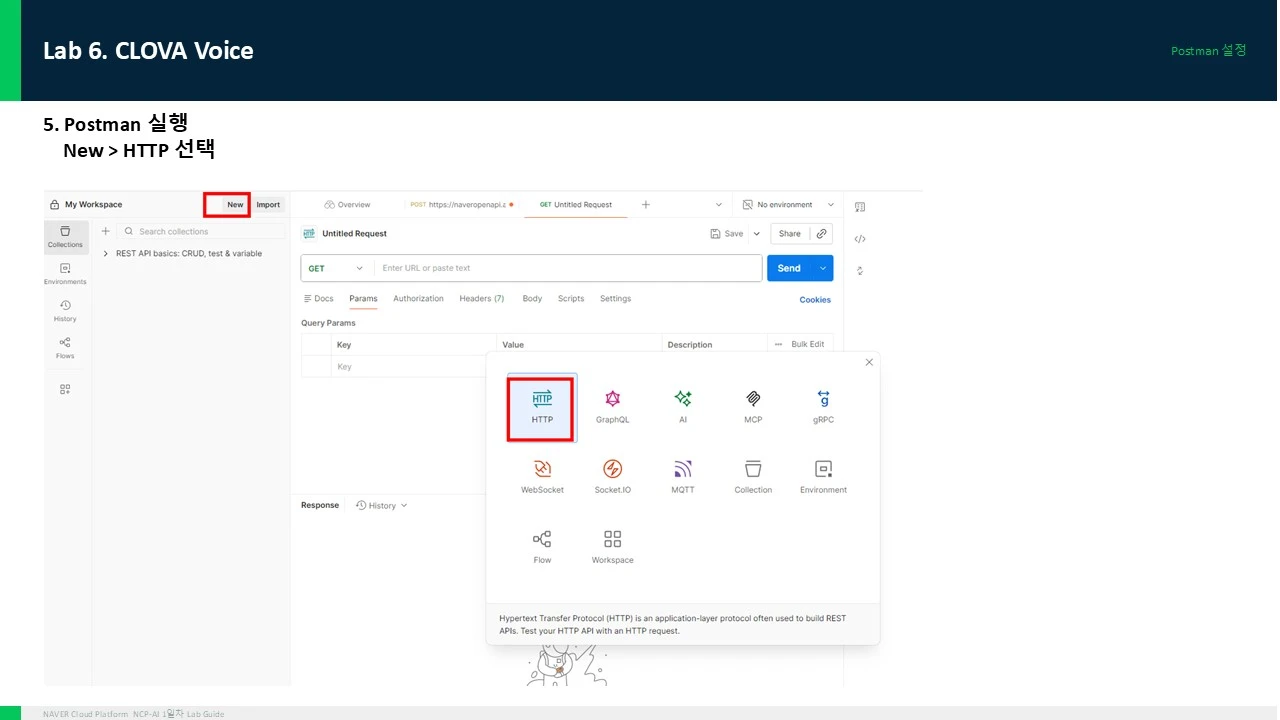Click the New button
Viewport: 1280px width, 720px height.
(235, 205)
